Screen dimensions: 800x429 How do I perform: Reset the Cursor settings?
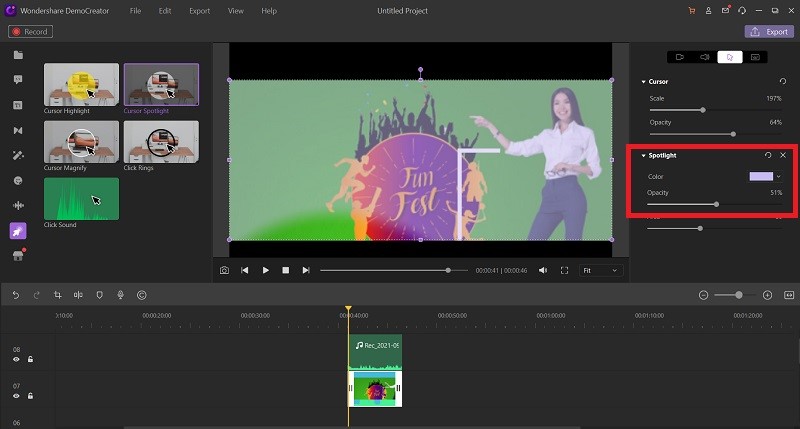[783, 82]
